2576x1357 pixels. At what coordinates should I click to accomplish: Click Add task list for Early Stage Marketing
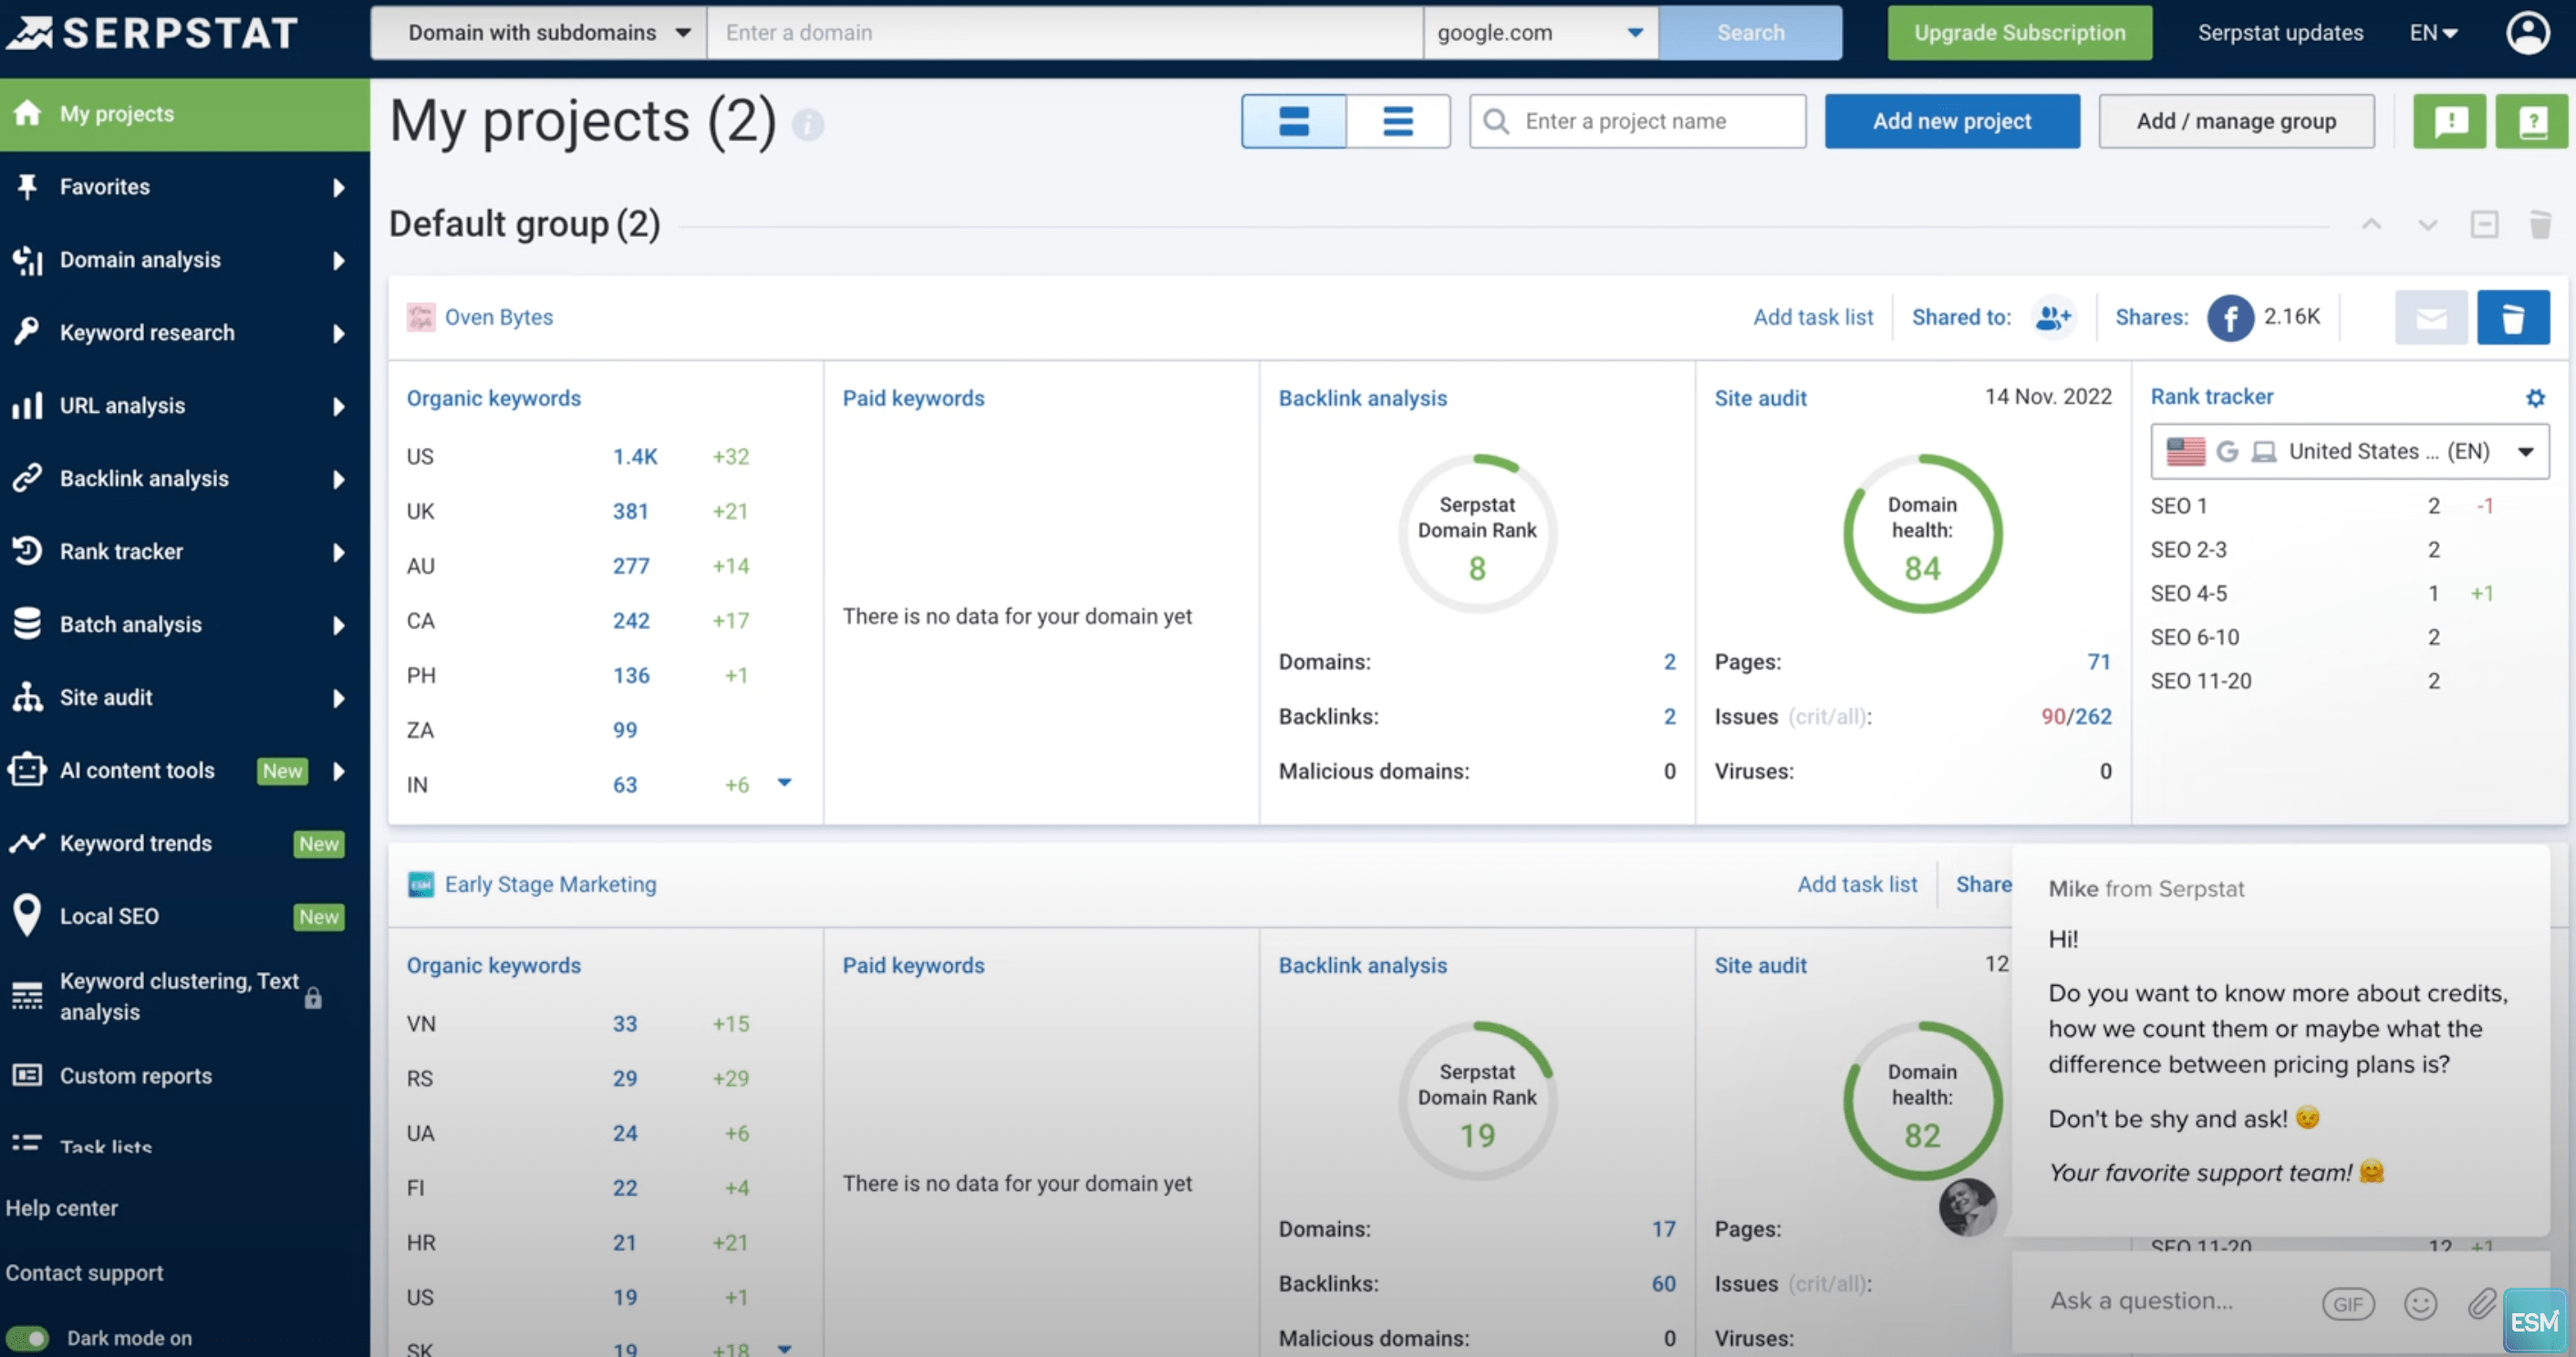point(1857,884)
